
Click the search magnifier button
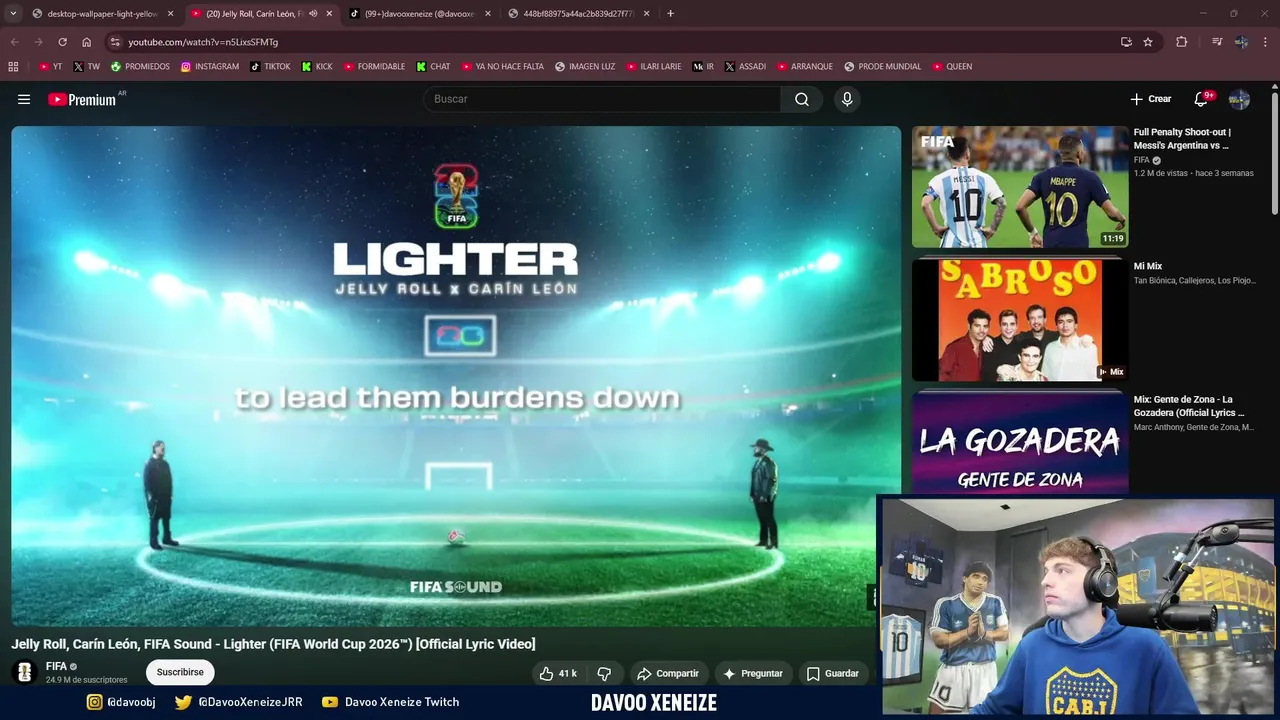coord(802,99)
